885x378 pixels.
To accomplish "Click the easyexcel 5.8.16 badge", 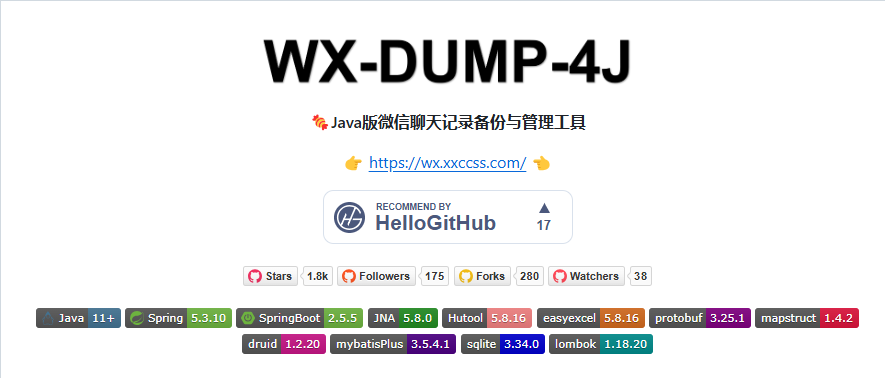I will 590,318.
